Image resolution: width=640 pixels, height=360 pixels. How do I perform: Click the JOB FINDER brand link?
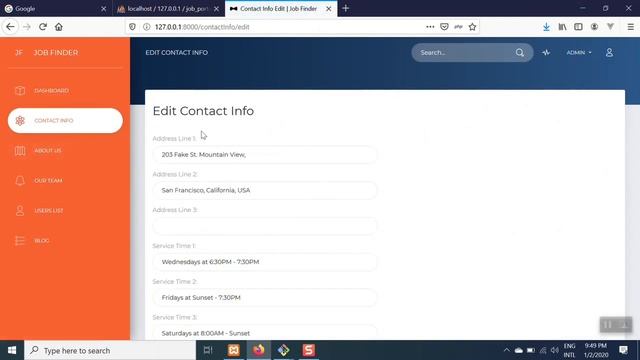click(x=56, y=53)
